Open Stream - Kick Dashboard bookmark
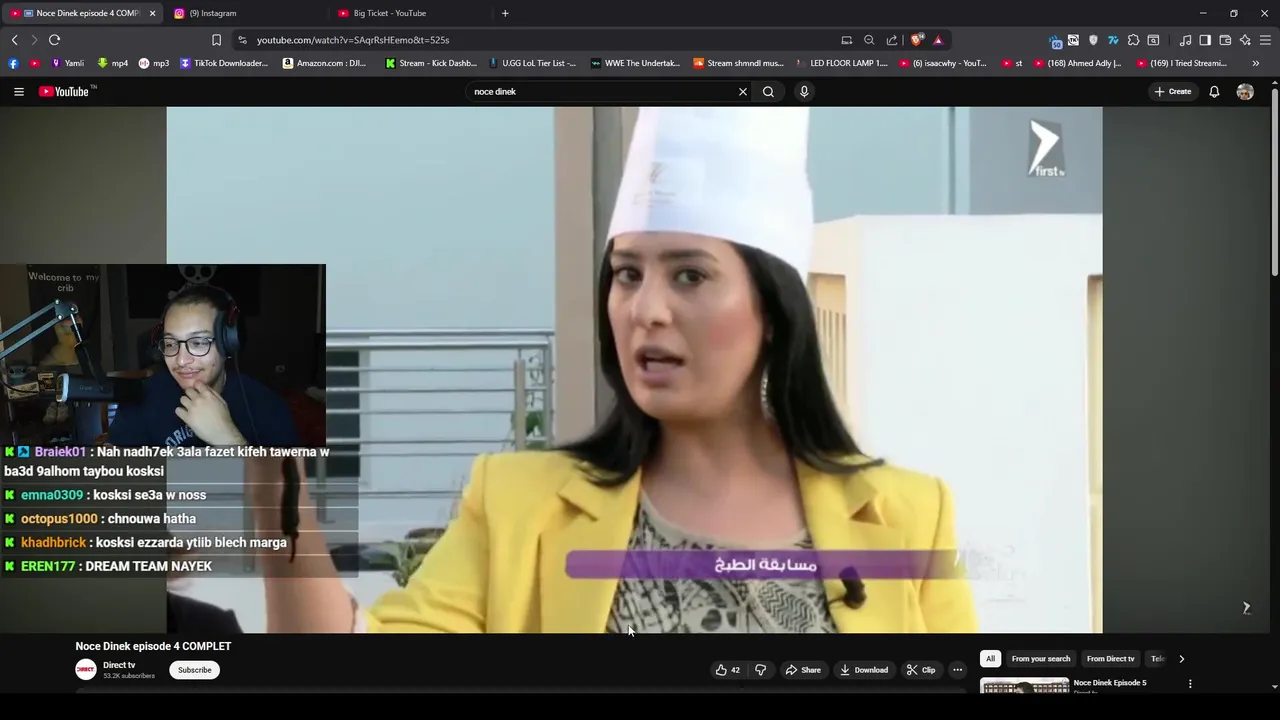Screen dimensions: 1280x720 (x=431, y=63)
